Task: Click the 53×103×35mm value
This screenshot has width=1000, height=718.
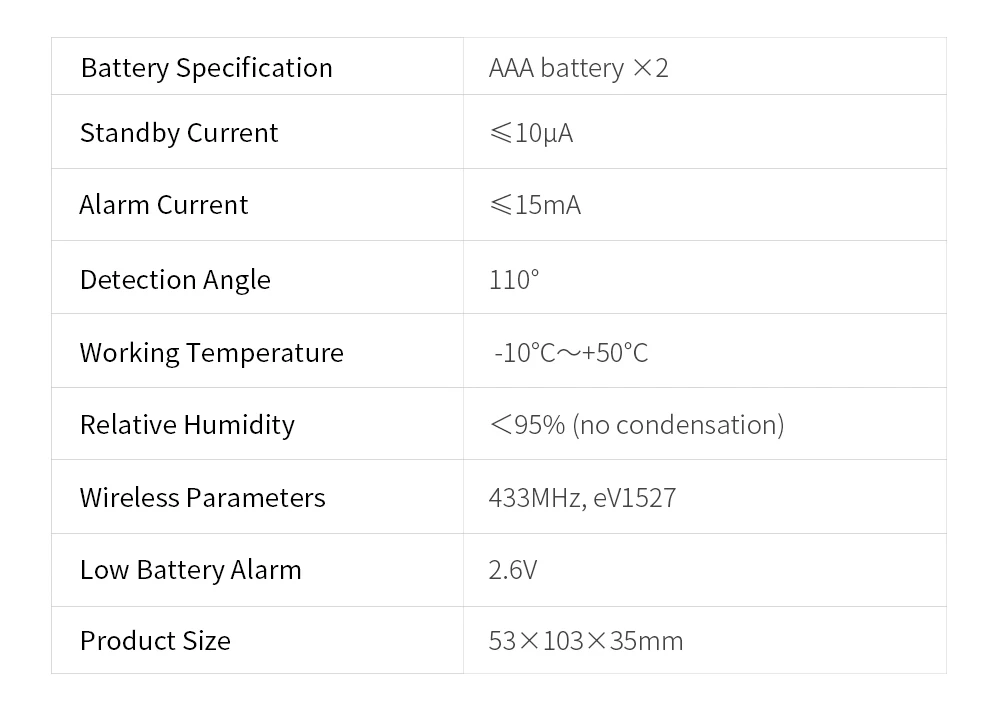Action: (586, 641)
